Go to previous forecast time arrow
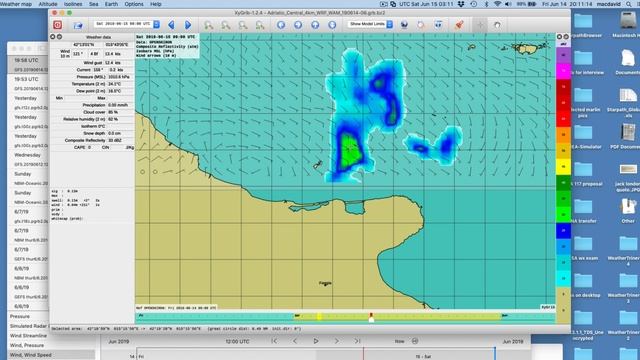Screen dimensions: 640x360 171,25
